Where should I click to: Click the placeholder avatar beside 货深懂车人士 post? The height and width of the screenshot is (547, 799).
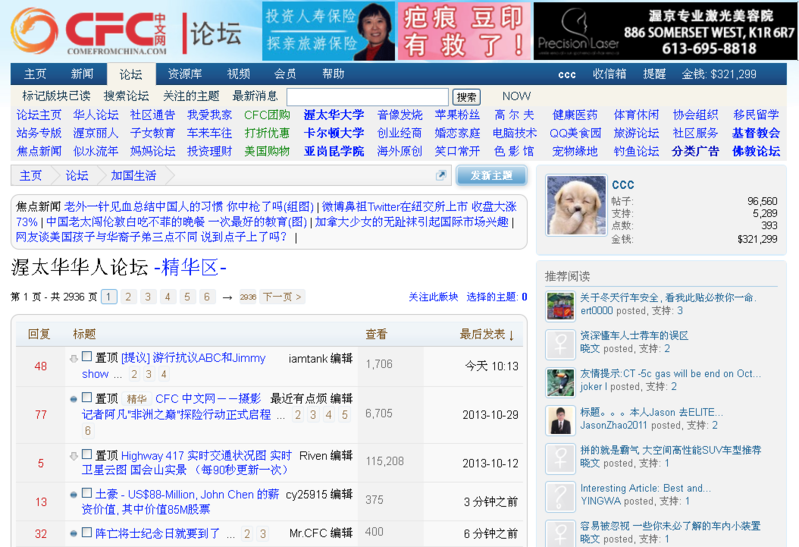click(560, 343)
